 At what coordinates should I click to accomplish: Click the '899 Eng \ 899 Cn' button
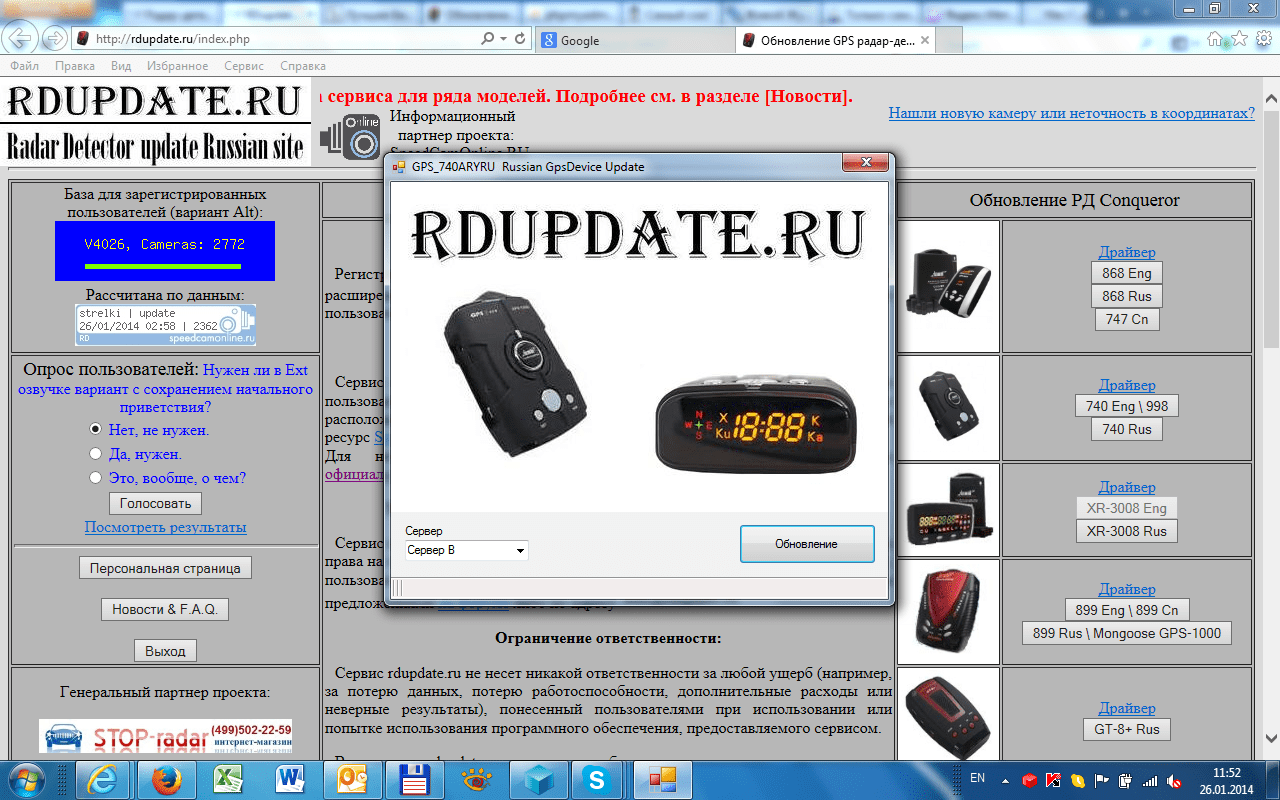pyautogui.click(x=1127, y=610)
